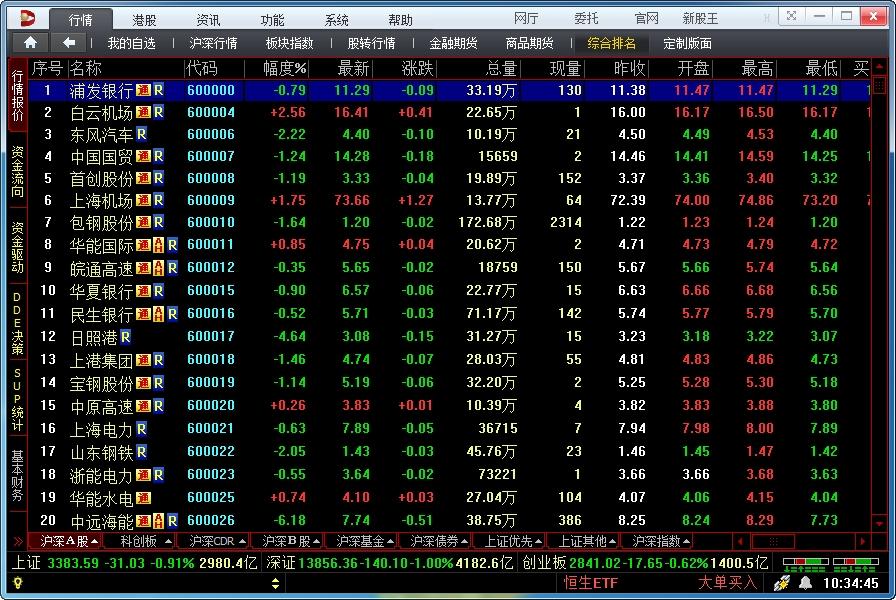Select the 包钢股份 stock row name
896x600 pixels.
click(x=101, y=223)
